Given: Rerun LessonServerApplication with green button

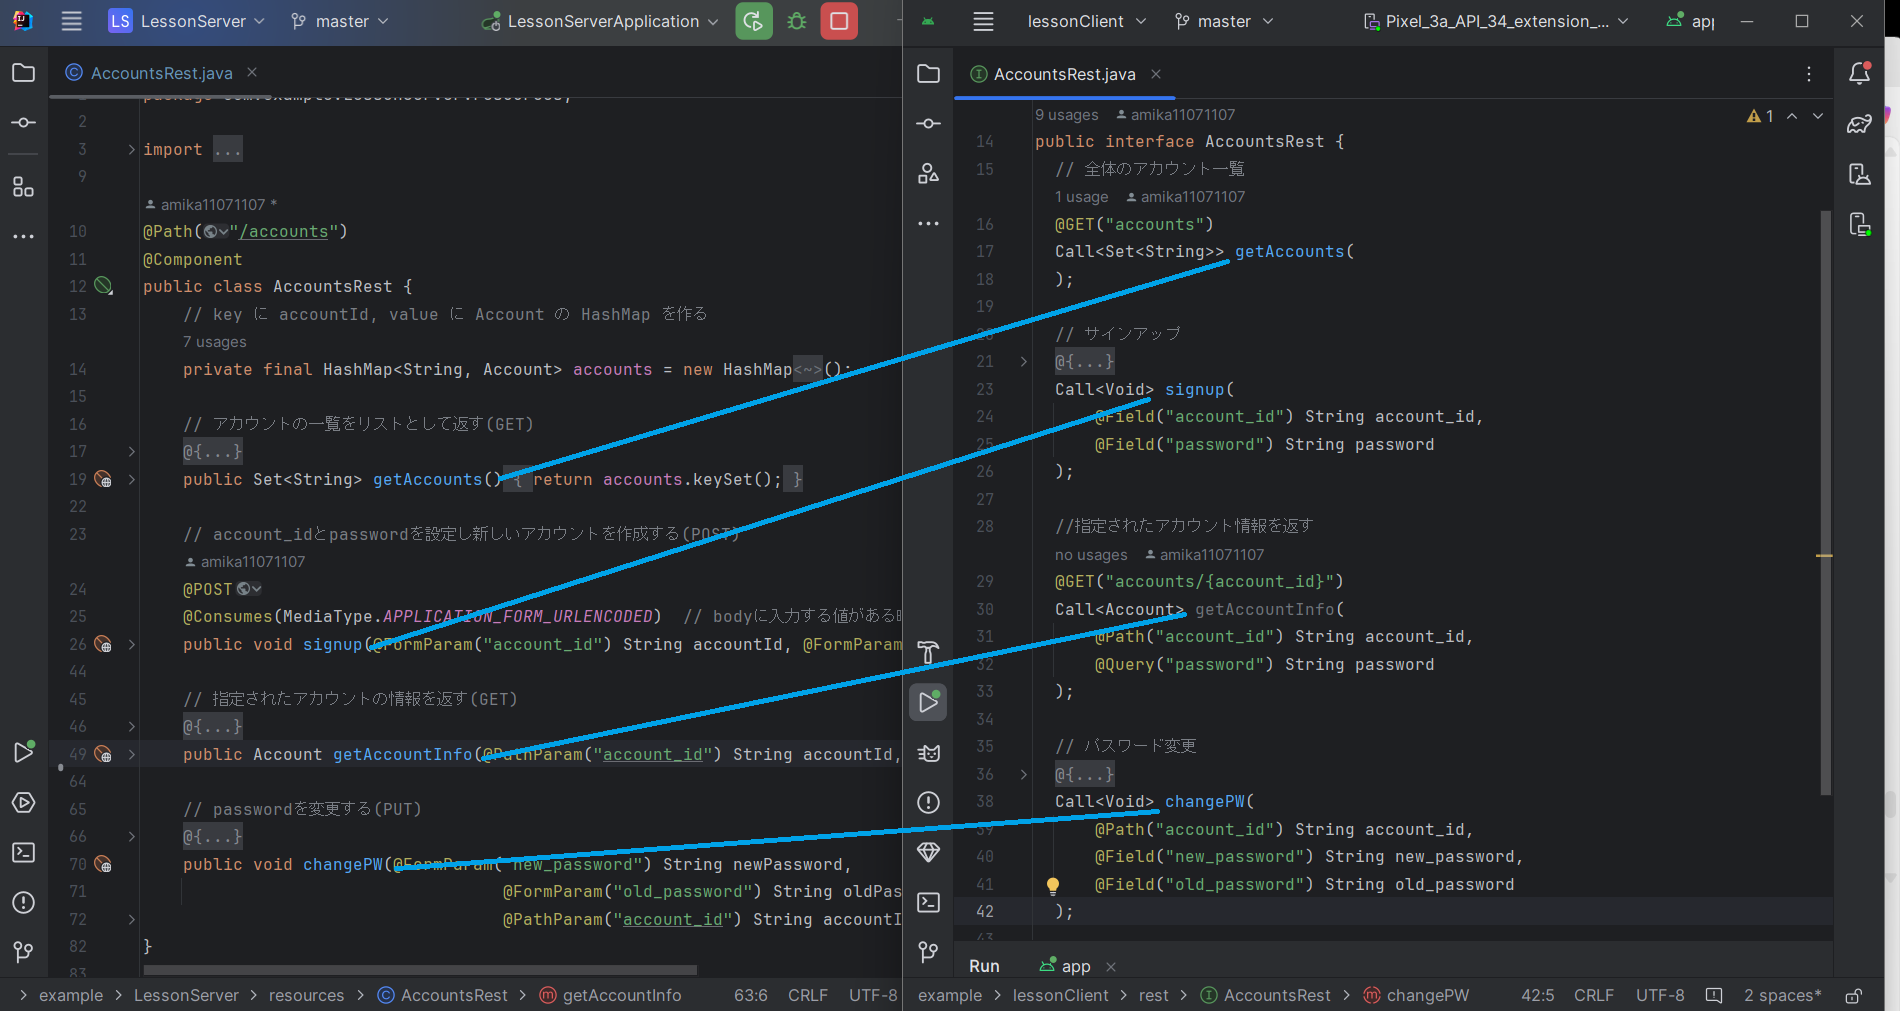Looking at the screenshot, I should [x=754, y=21].
